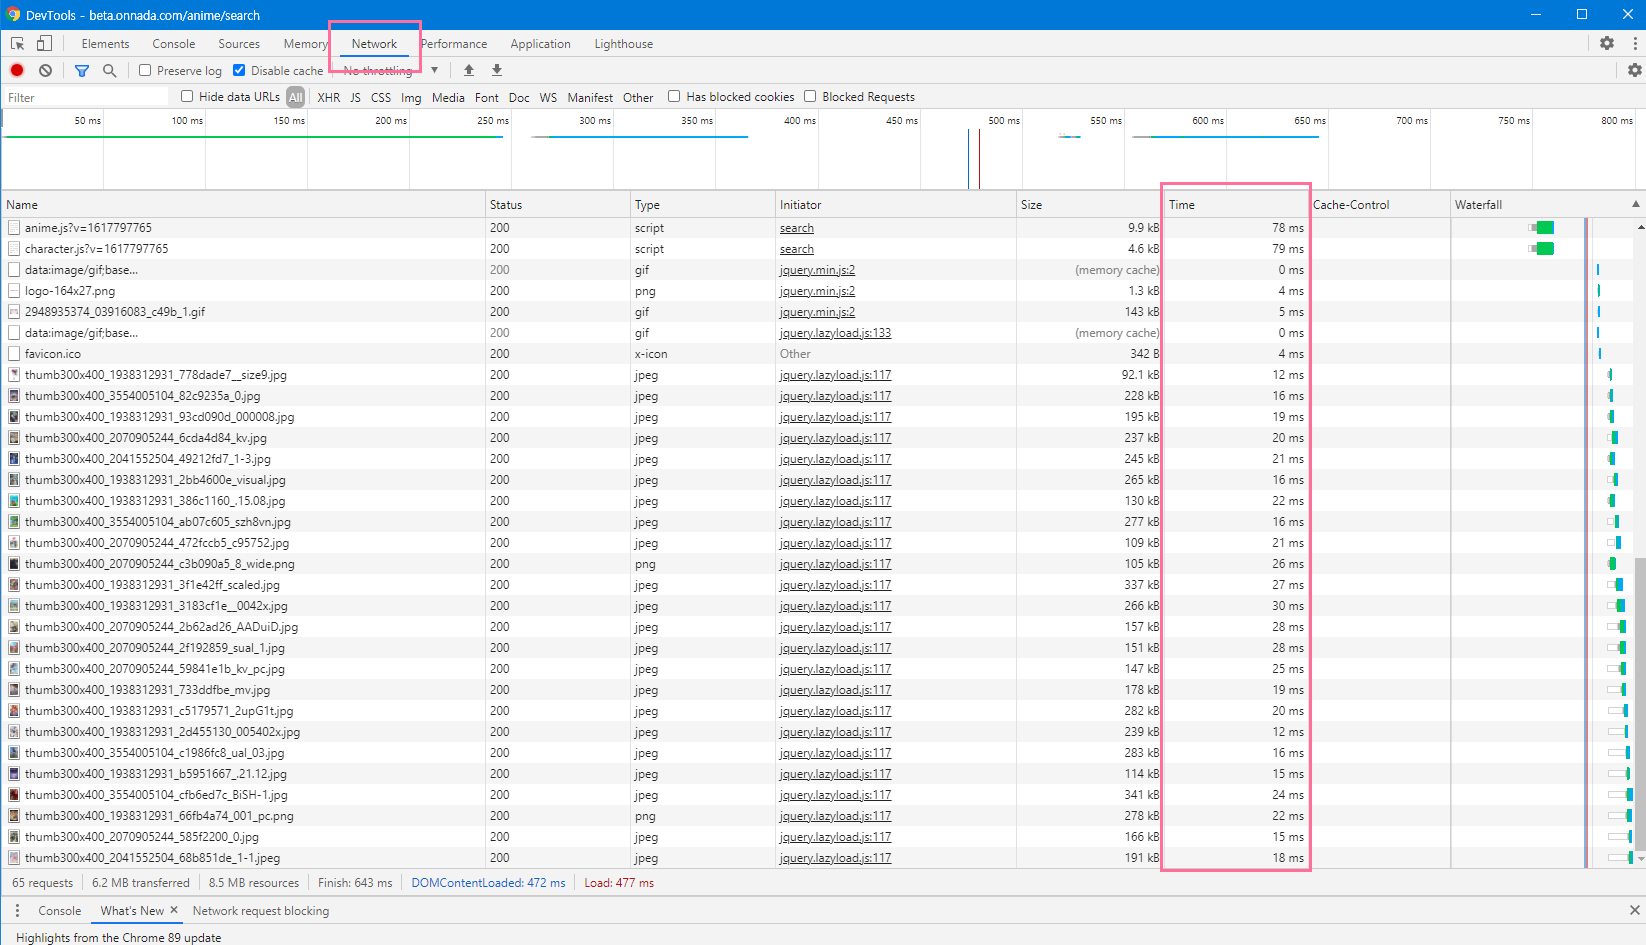Open the drawer three-dot menu beside Console
Screen dimensions: 1646x945
pos(17,911)
